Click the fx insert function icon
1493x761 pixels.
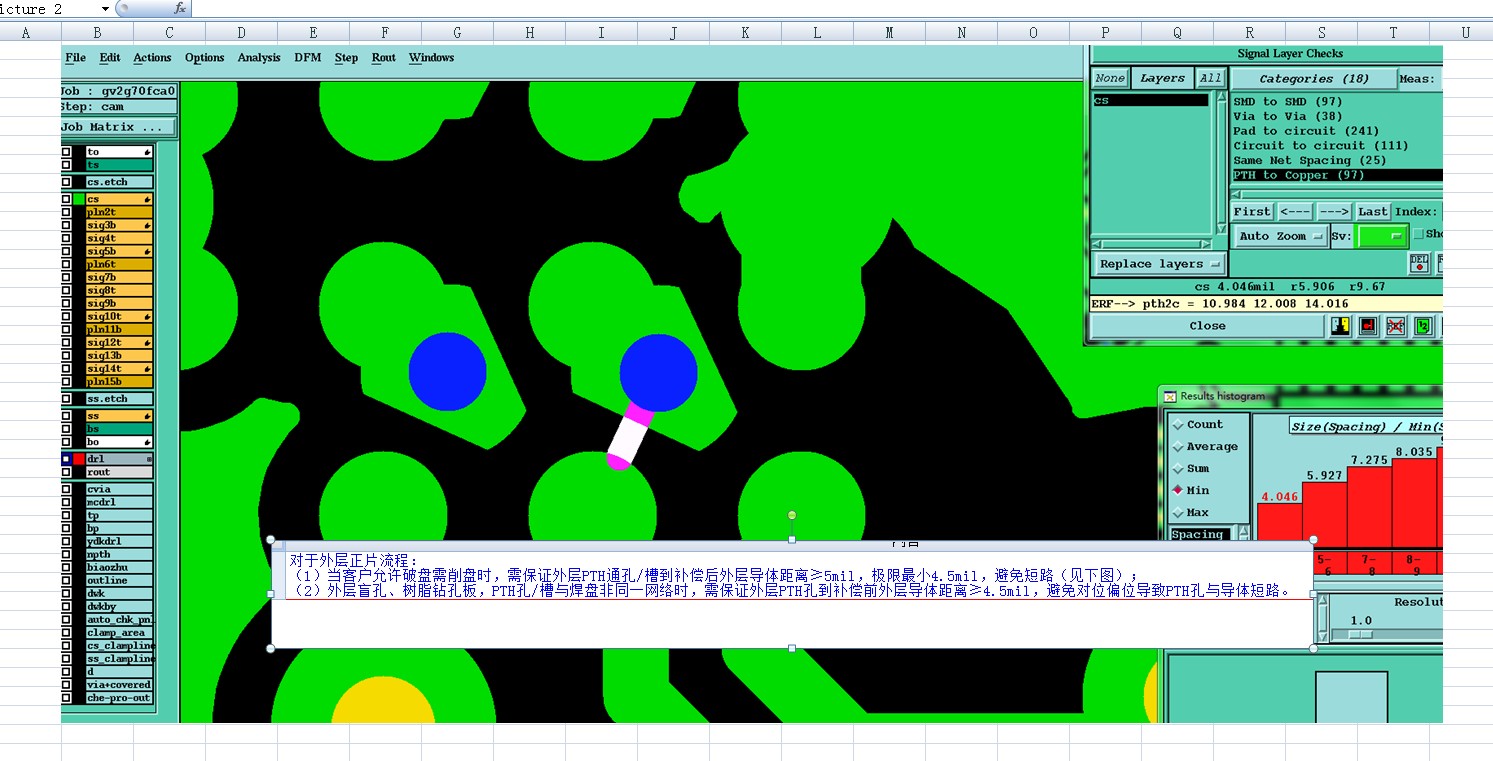179,8
